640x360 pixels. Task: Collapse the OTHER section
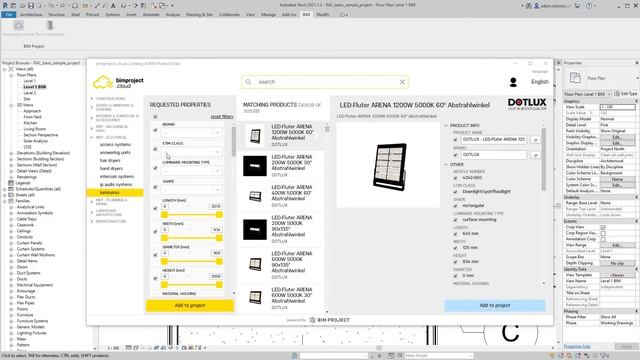pos(446,164)
